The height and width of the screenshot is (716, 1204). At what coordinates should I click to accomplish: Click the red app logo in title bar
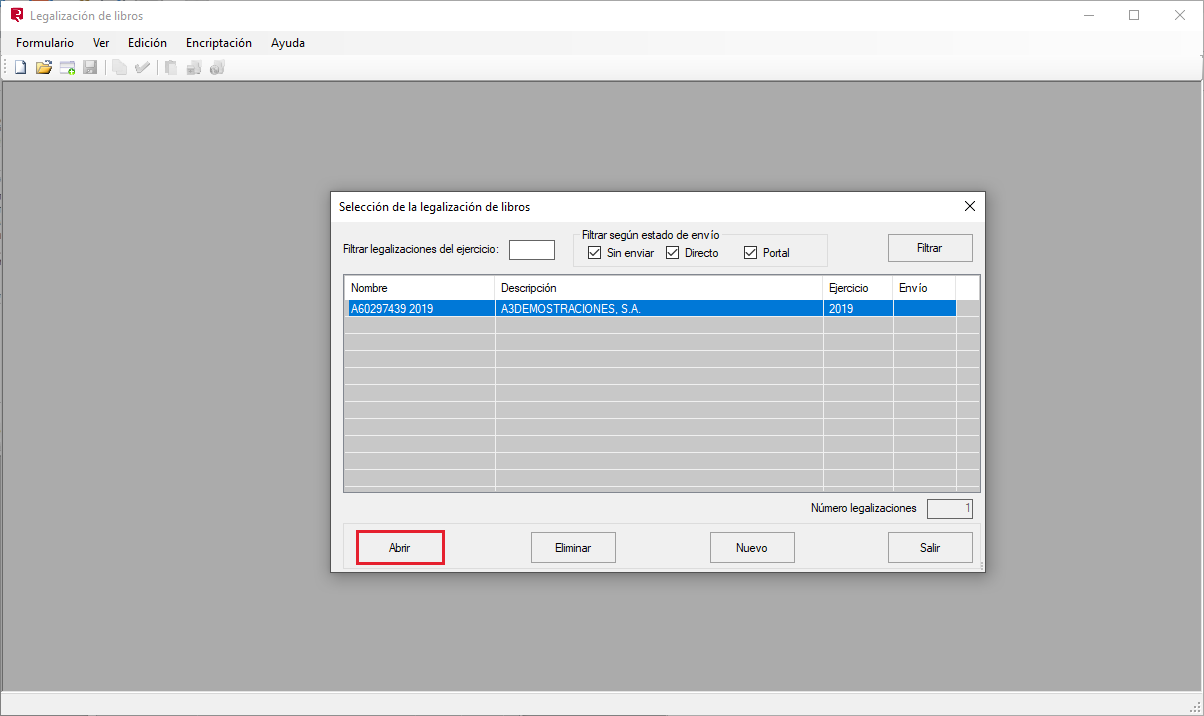pos(16,15)
